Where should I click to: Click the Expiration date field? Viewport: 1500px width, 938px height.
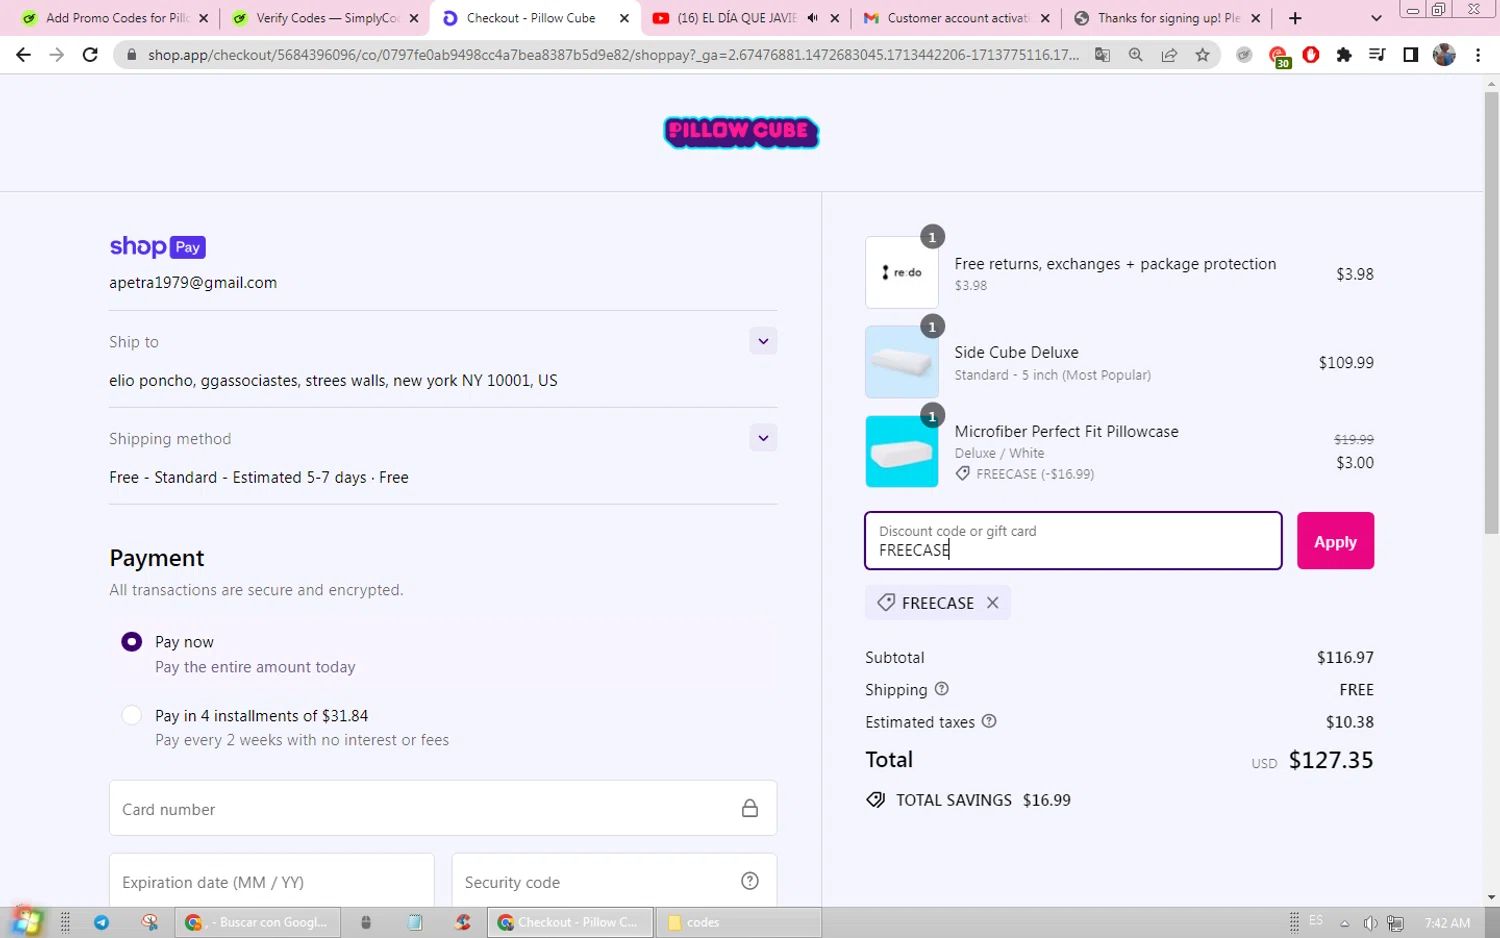point(271,881)
